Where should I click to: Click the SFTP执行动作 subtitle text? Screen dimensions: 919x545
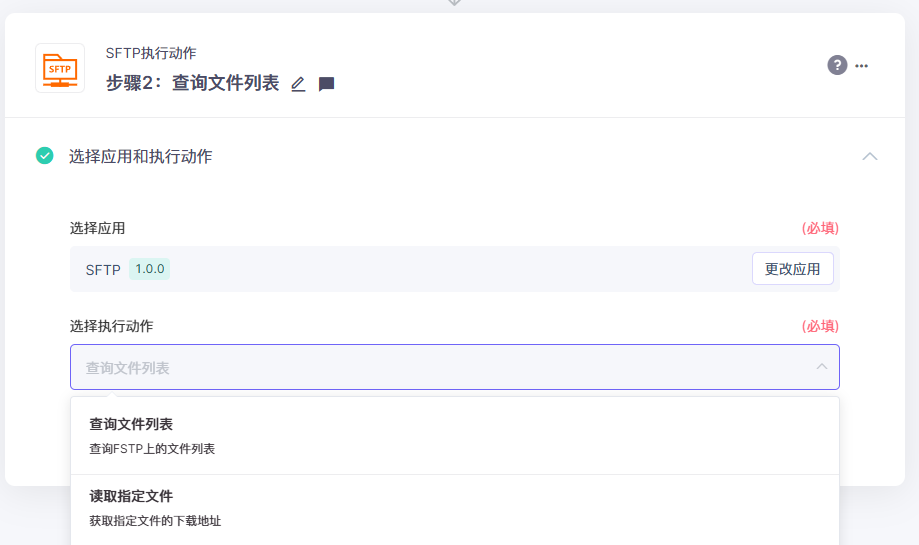coord(151,53)
